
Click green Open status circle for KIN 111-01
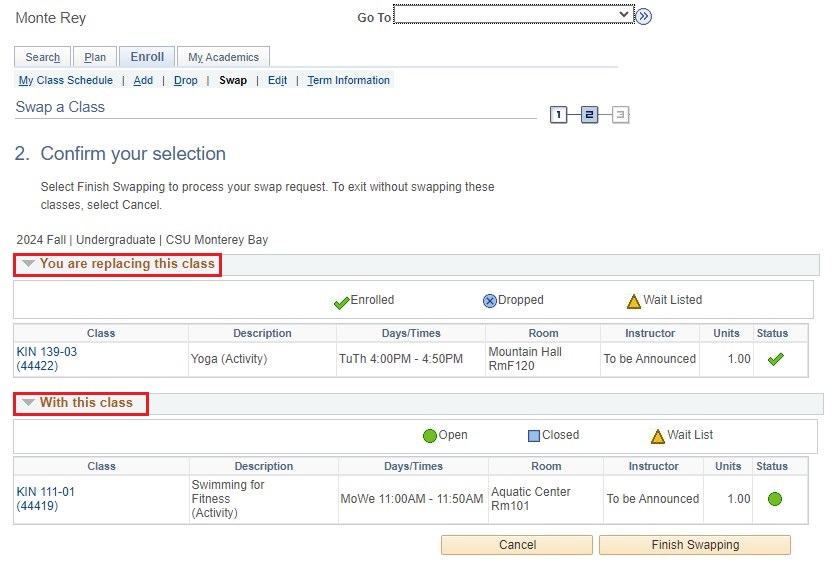[774, 499]
